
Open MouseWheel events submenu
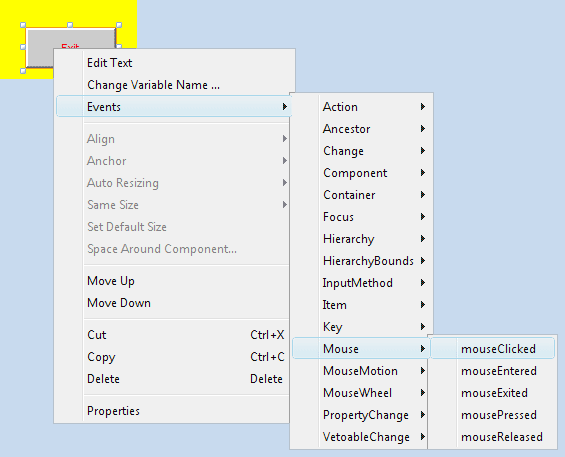click(x=361, y=392)
